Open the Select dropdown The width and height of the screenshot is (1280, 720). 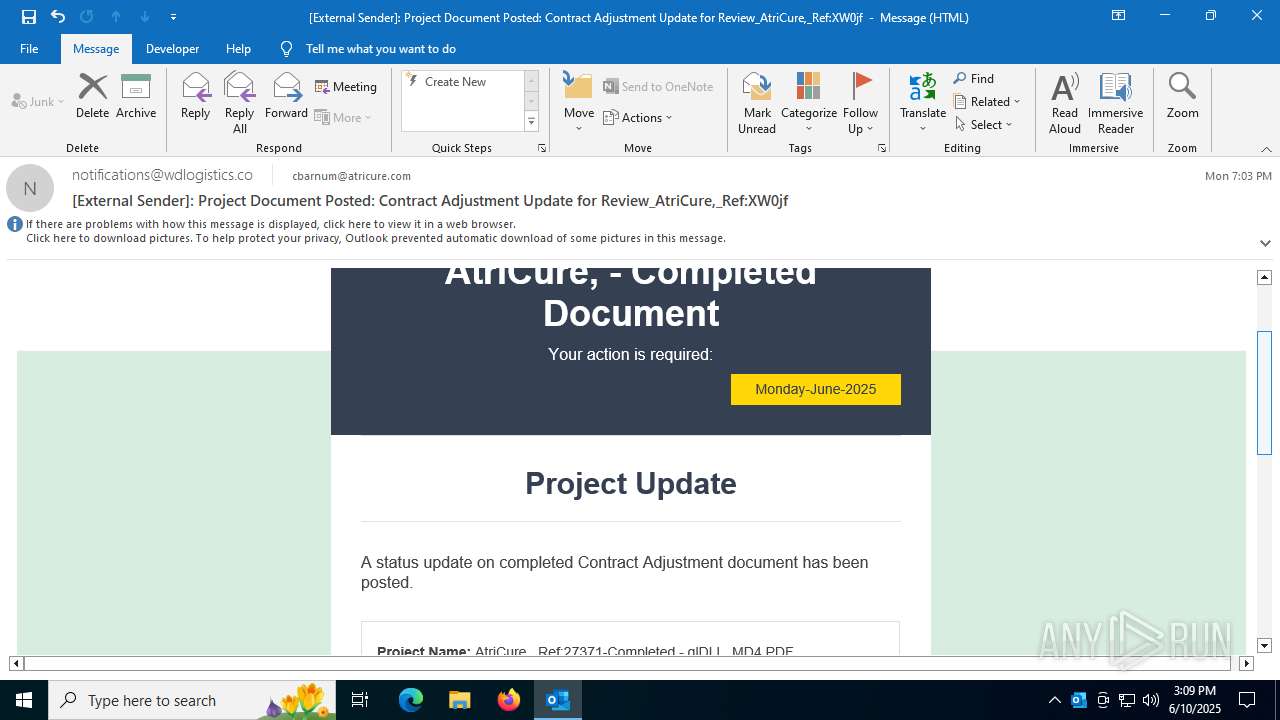(983, 125)
